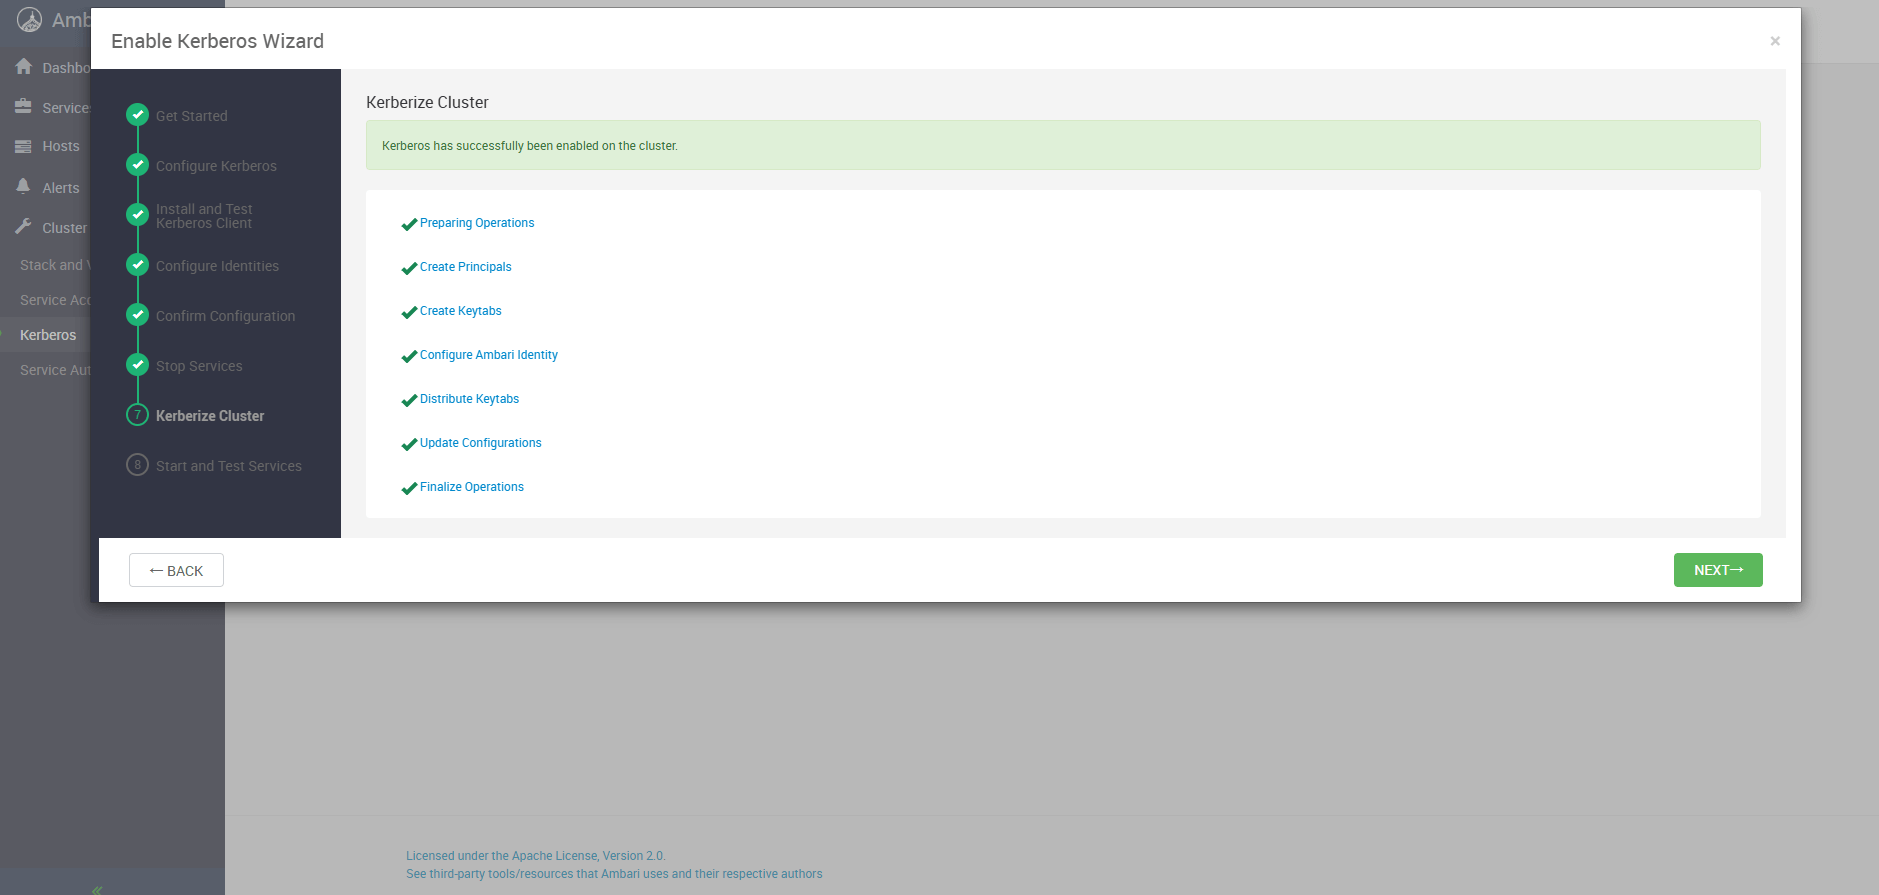Click the Dashboard home icon in sidebar
This screenshot has height=895, width=1879.
tap(24, 67)
